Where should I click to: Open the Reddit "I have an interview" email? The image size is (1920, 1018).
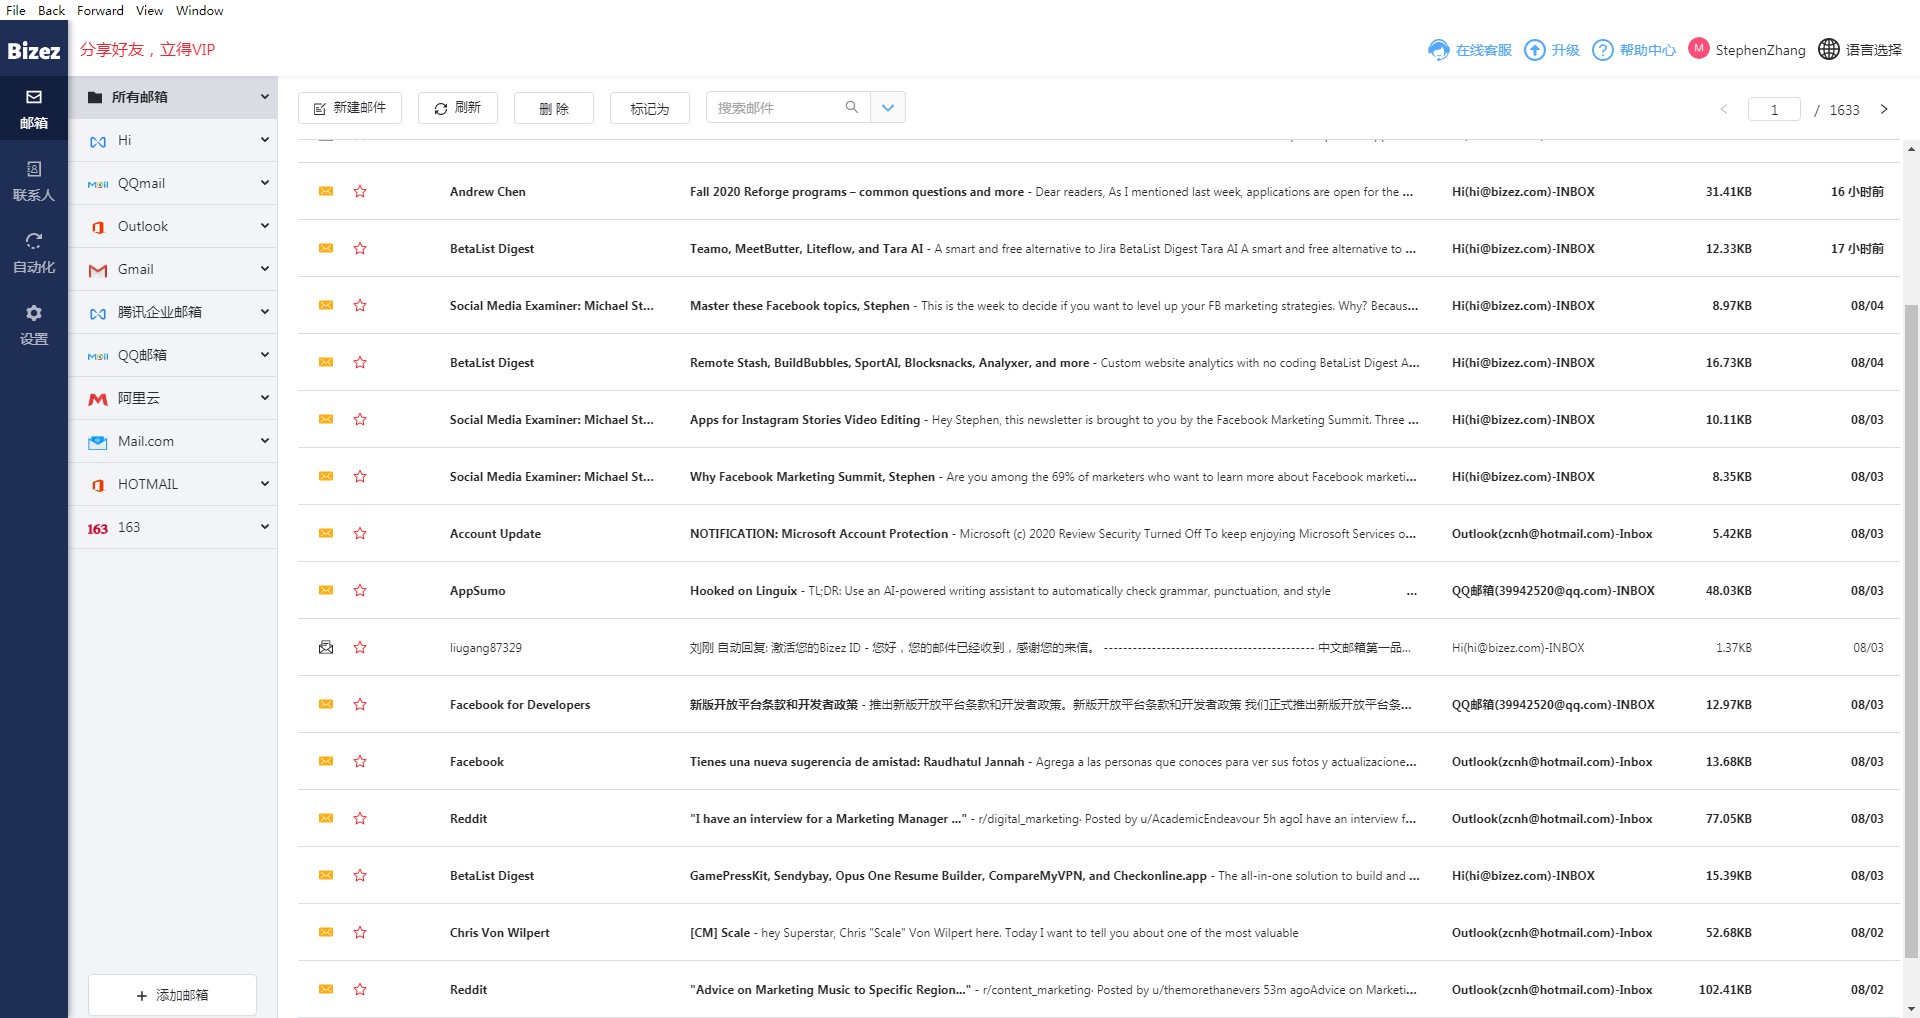[x=1100, y=818]
